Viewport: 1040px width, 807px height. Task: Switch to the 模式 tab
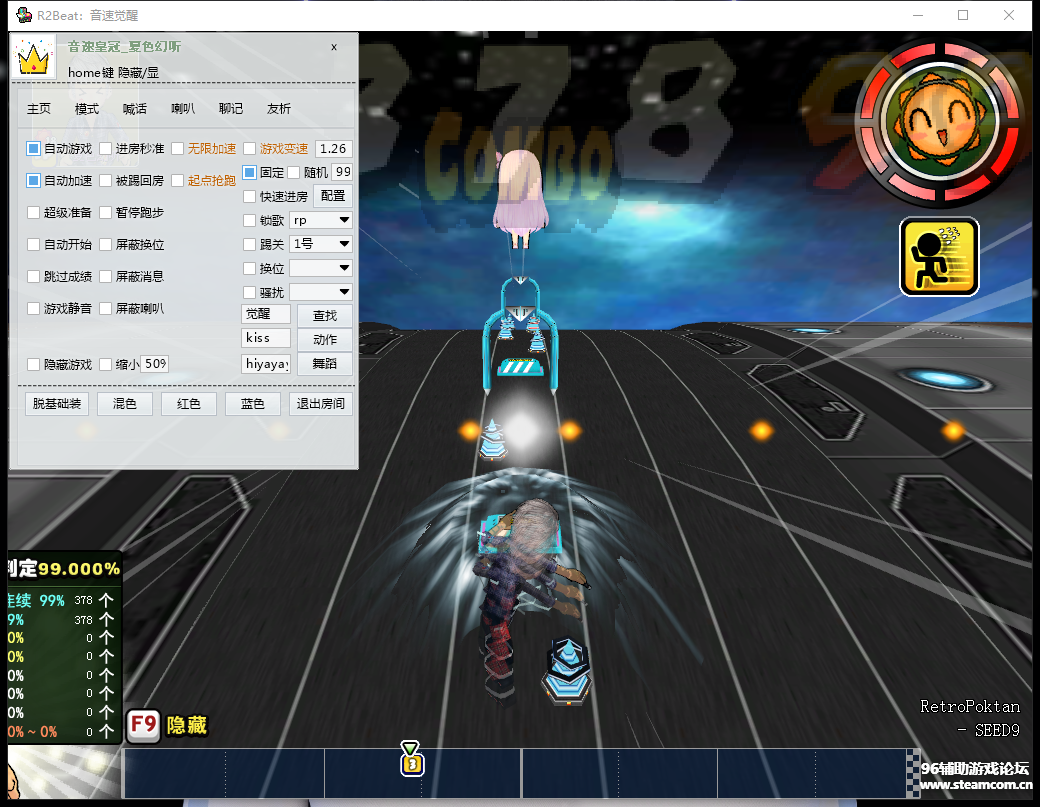[86, 108]
